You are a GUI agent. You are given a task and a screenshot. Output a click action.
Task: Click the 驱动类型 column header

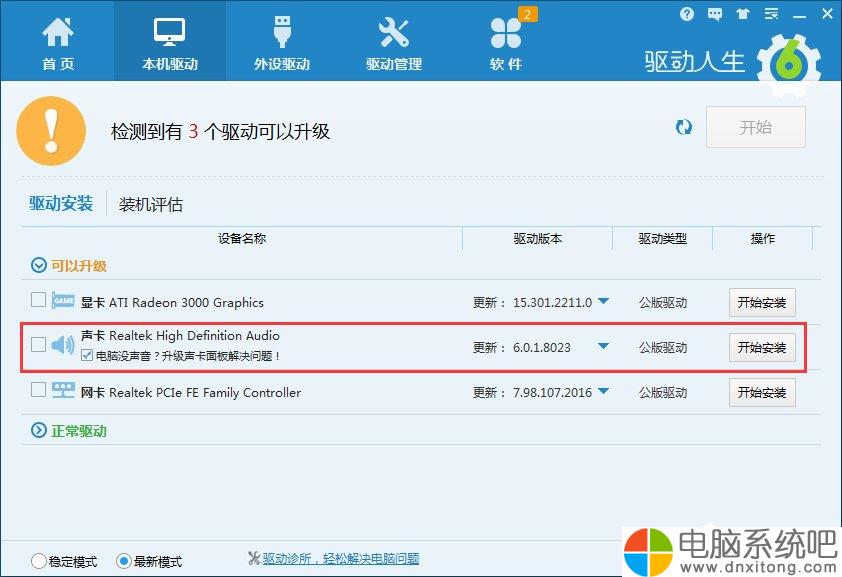tap(663, 238)
